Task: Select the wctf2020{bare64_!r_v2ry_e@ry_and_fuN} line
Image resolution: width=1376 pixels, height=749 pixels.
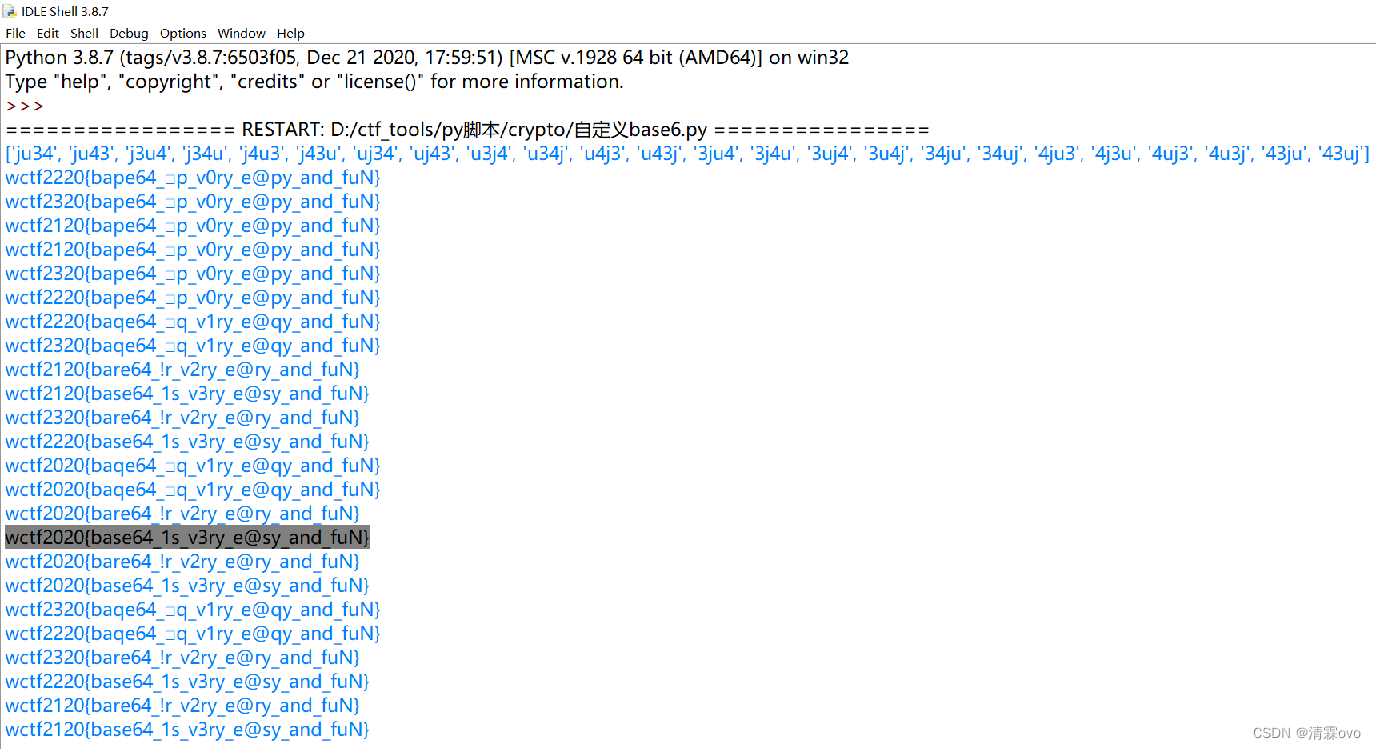Action: 181,561
